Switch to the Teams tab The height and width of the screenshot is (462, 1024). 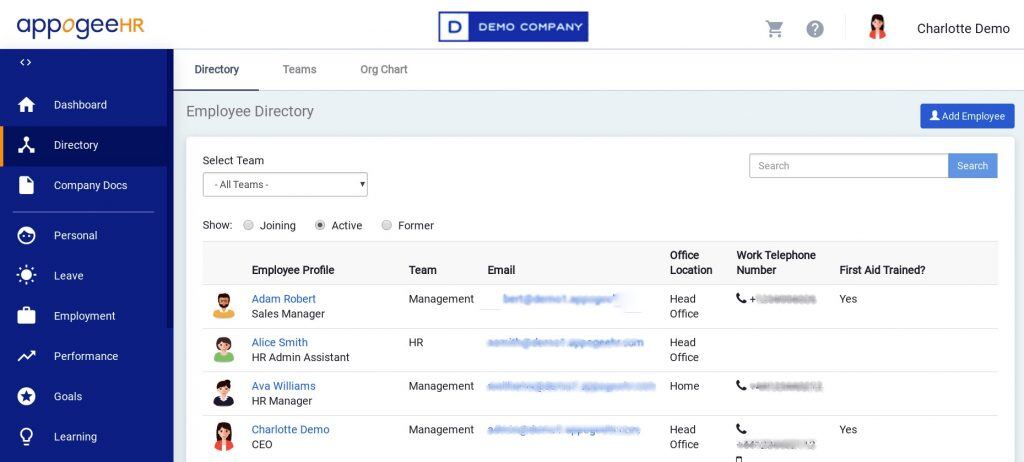299,70
